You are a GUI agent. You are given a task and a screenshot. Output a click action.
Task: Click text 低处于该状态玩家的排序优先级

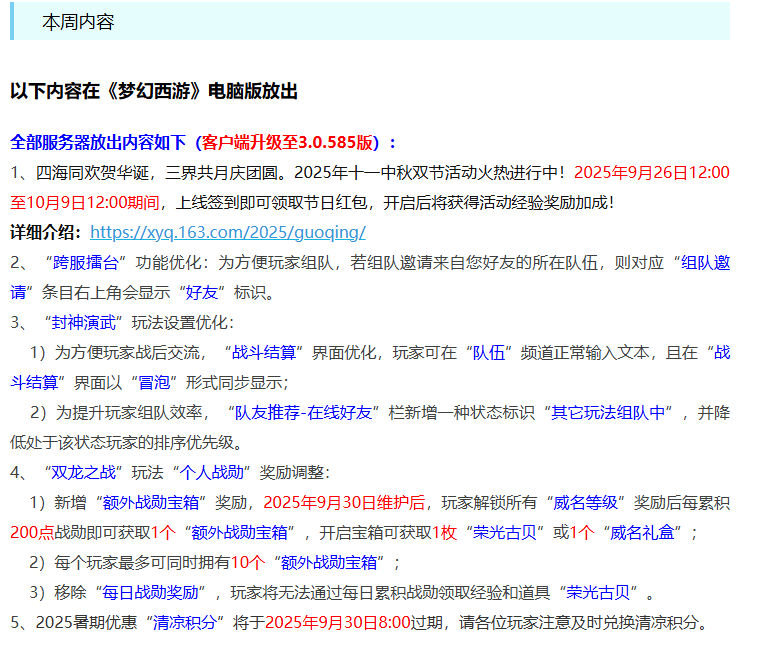click(122, 443)
